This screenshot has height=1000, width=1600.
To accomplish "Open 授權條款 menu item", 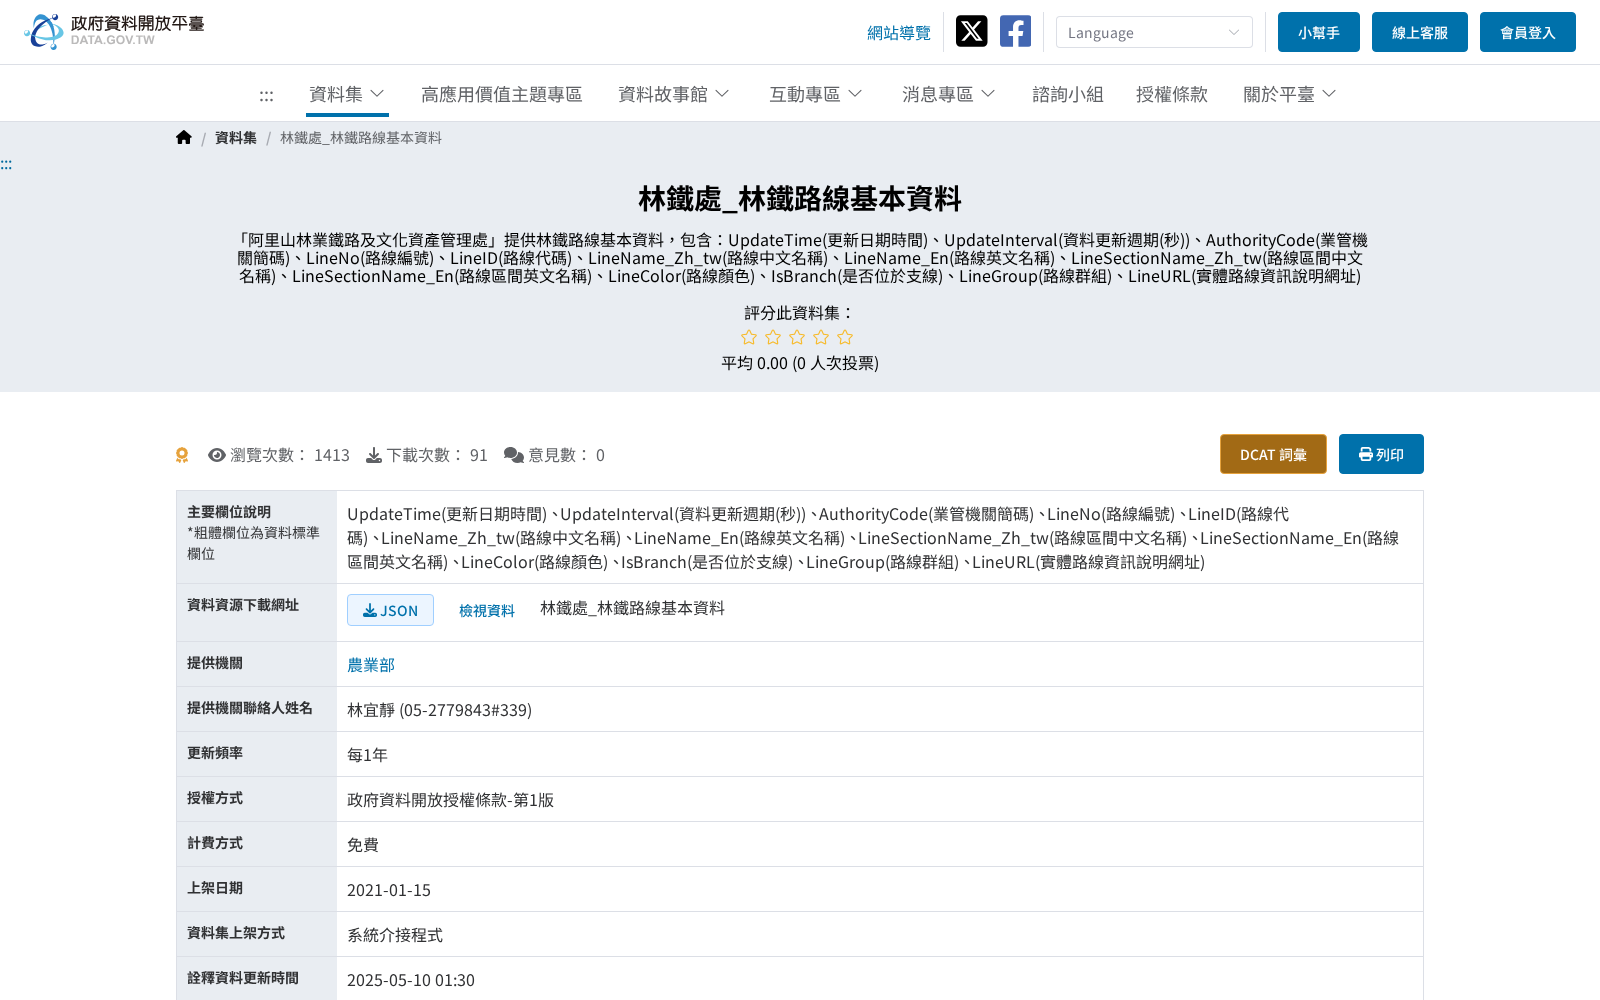I will point(1172,94).
